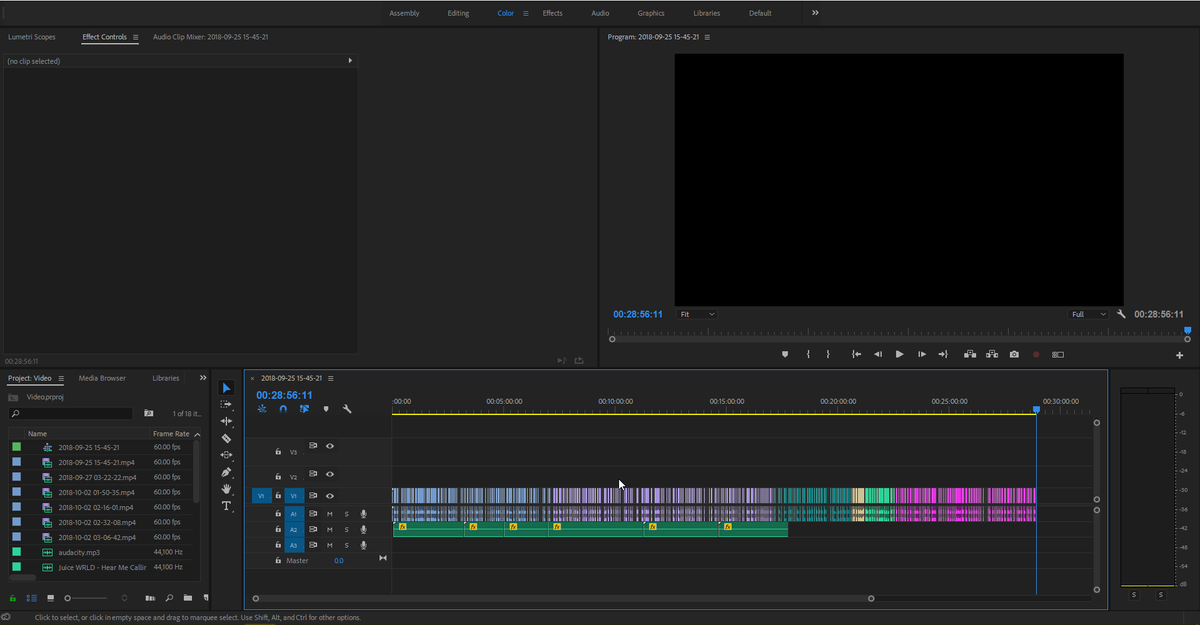
Task: Mute audio track A1
Action: coord(330,514)
